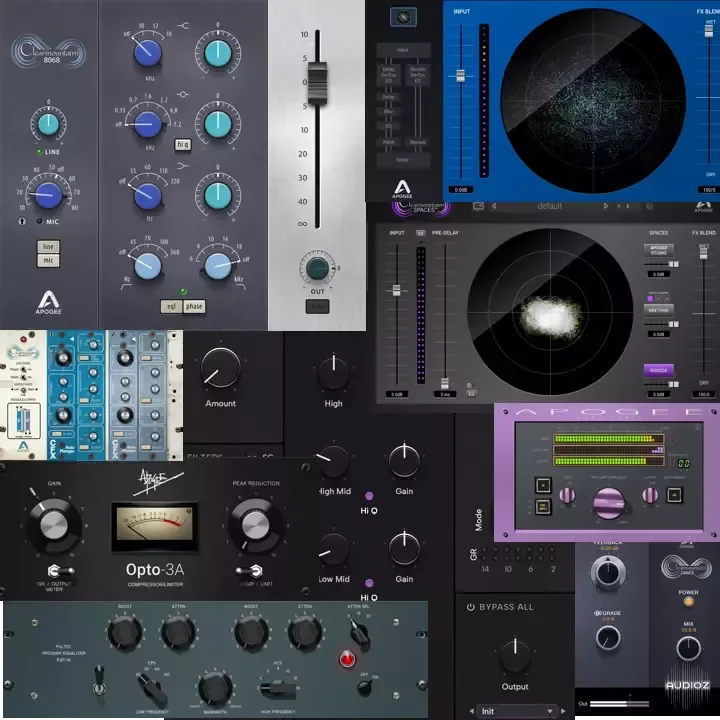The image size is (720, 720).
Task: Toggle the hi q button on 8068 EQ
Action: [x=183, y=145]
